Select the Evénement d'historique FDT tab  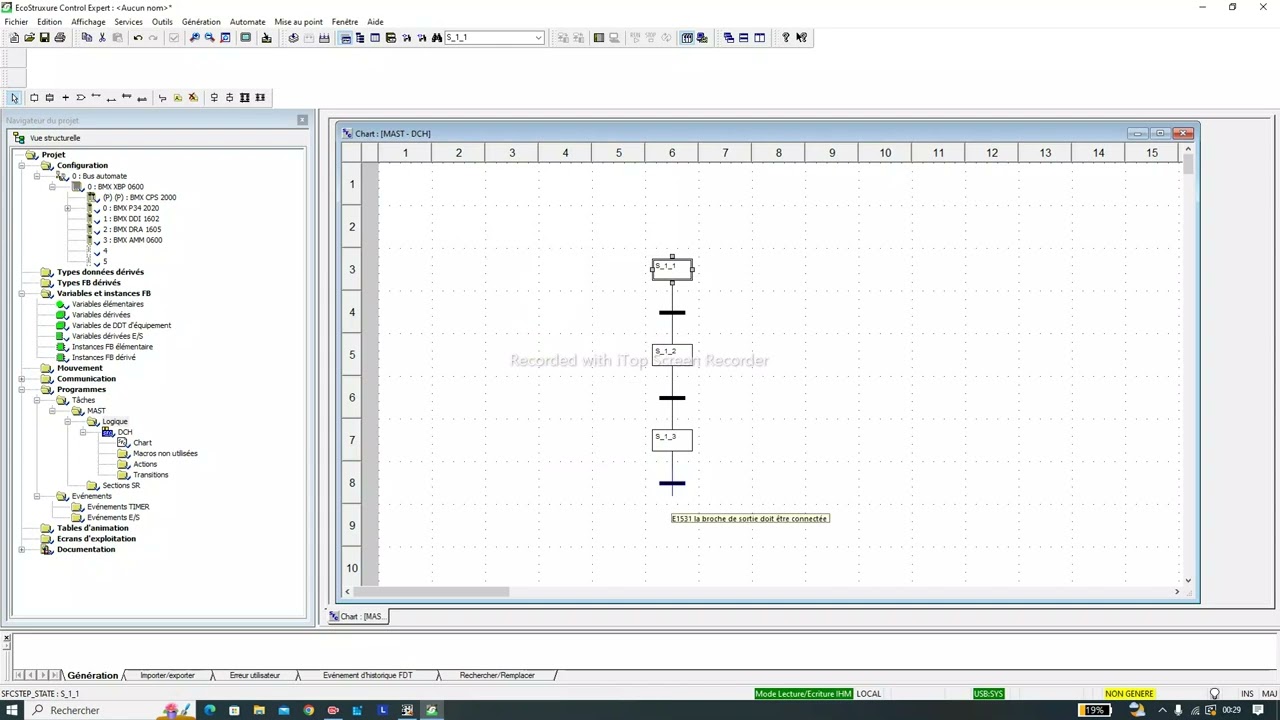(367, 676)
